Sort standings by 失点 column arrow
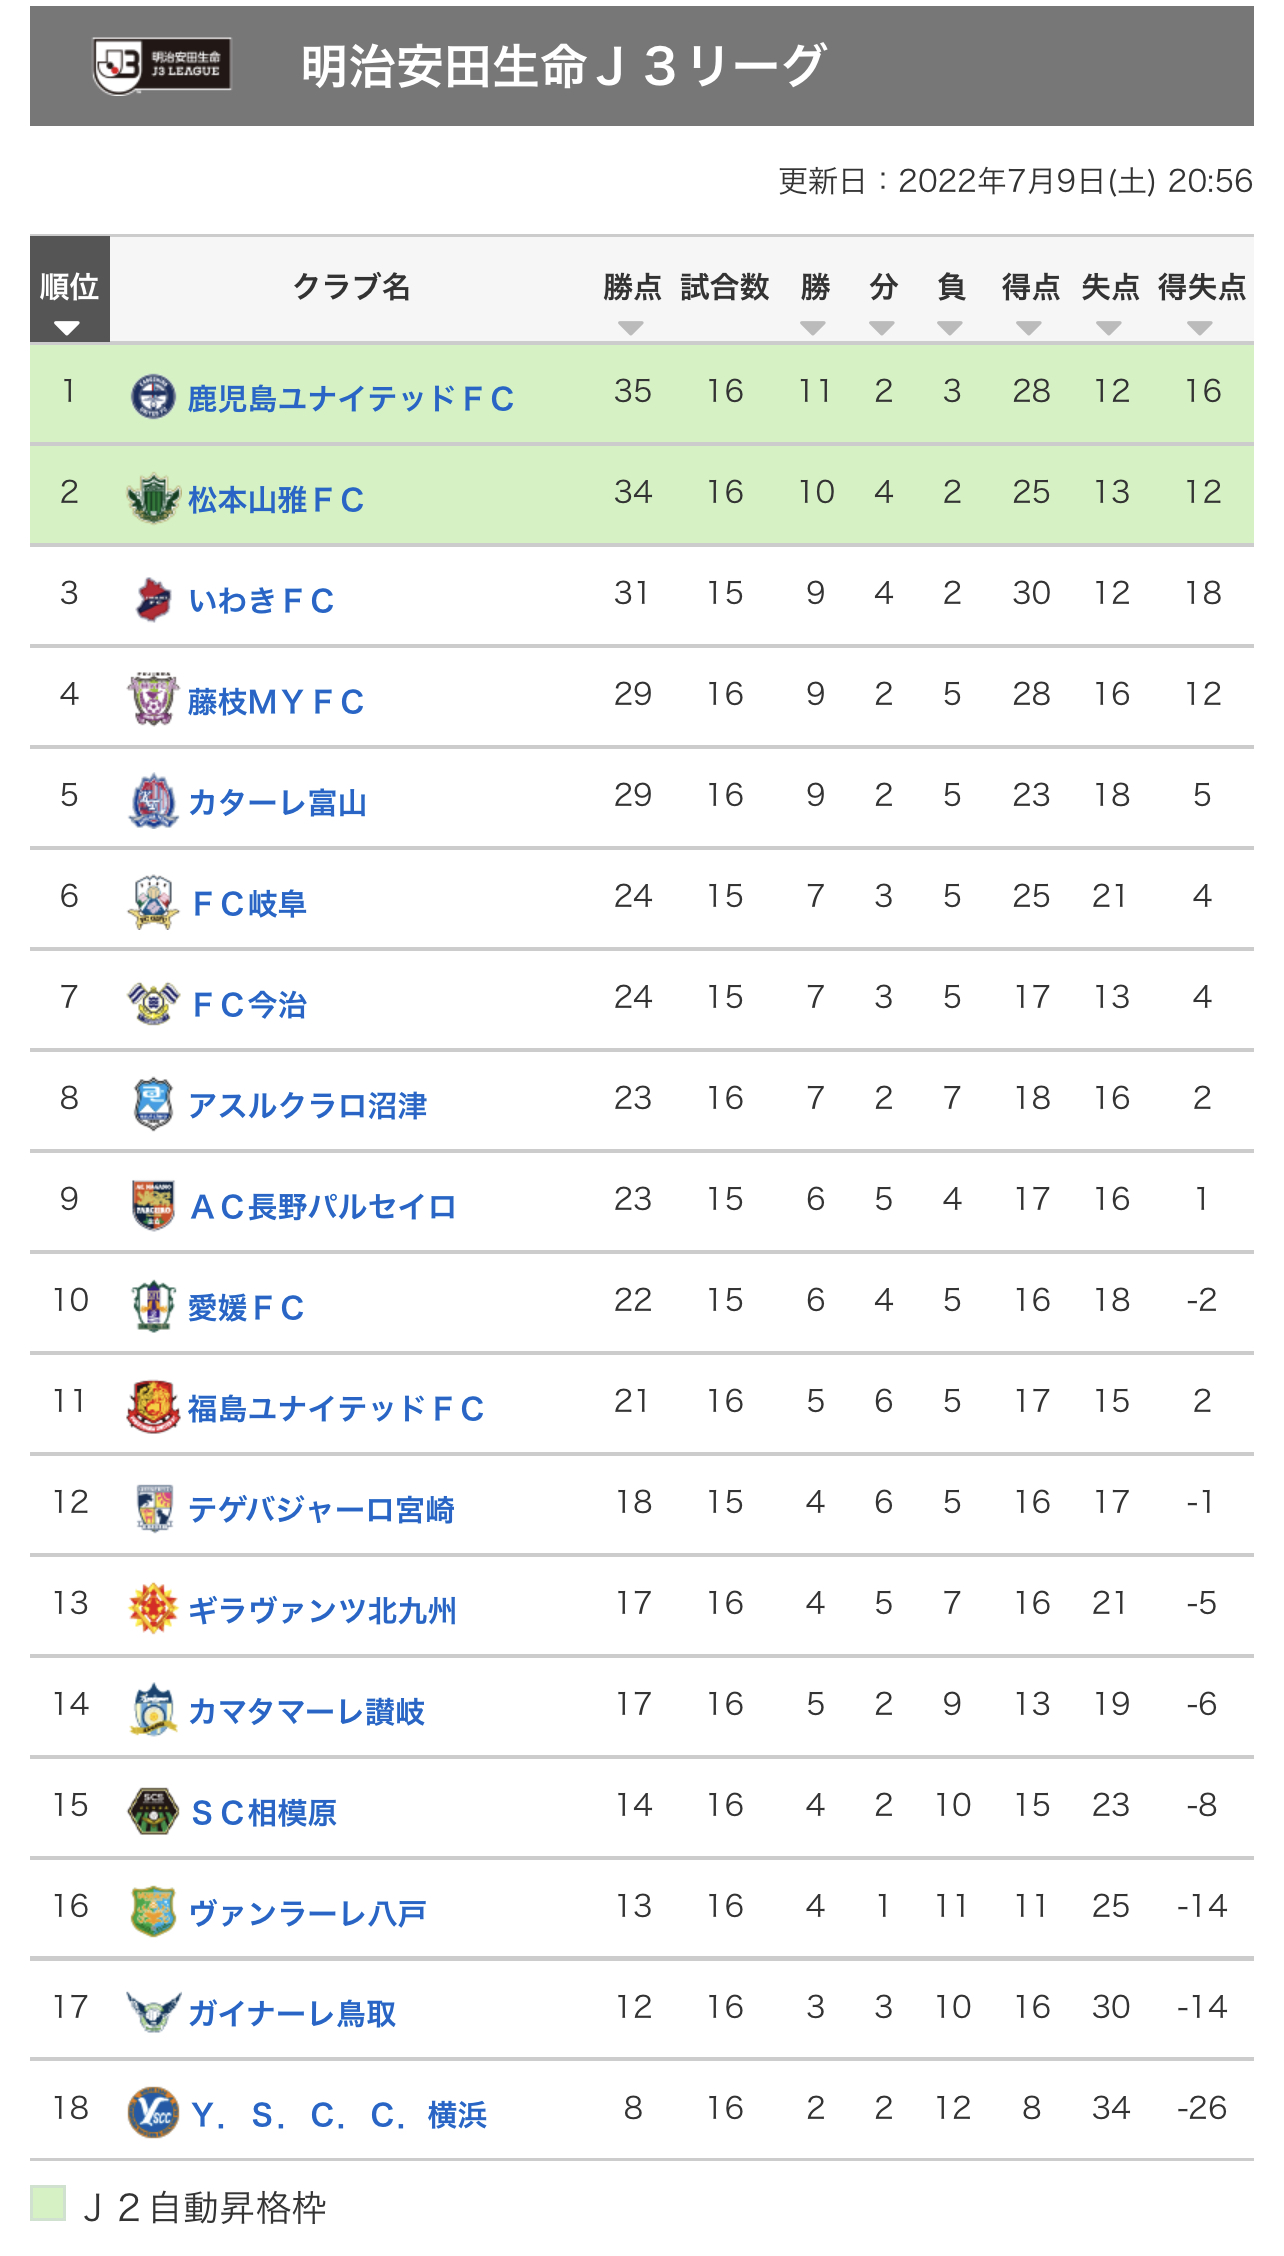This screenshot has width=1284, height=2256. [1109, 328]
